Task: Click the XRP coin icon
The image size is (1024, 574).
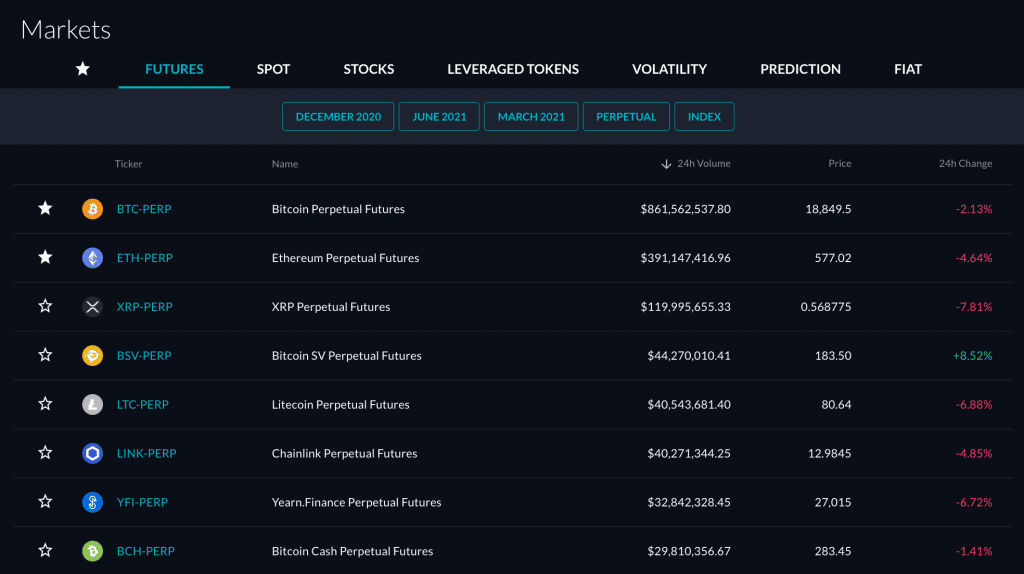Action: point(92,307)
